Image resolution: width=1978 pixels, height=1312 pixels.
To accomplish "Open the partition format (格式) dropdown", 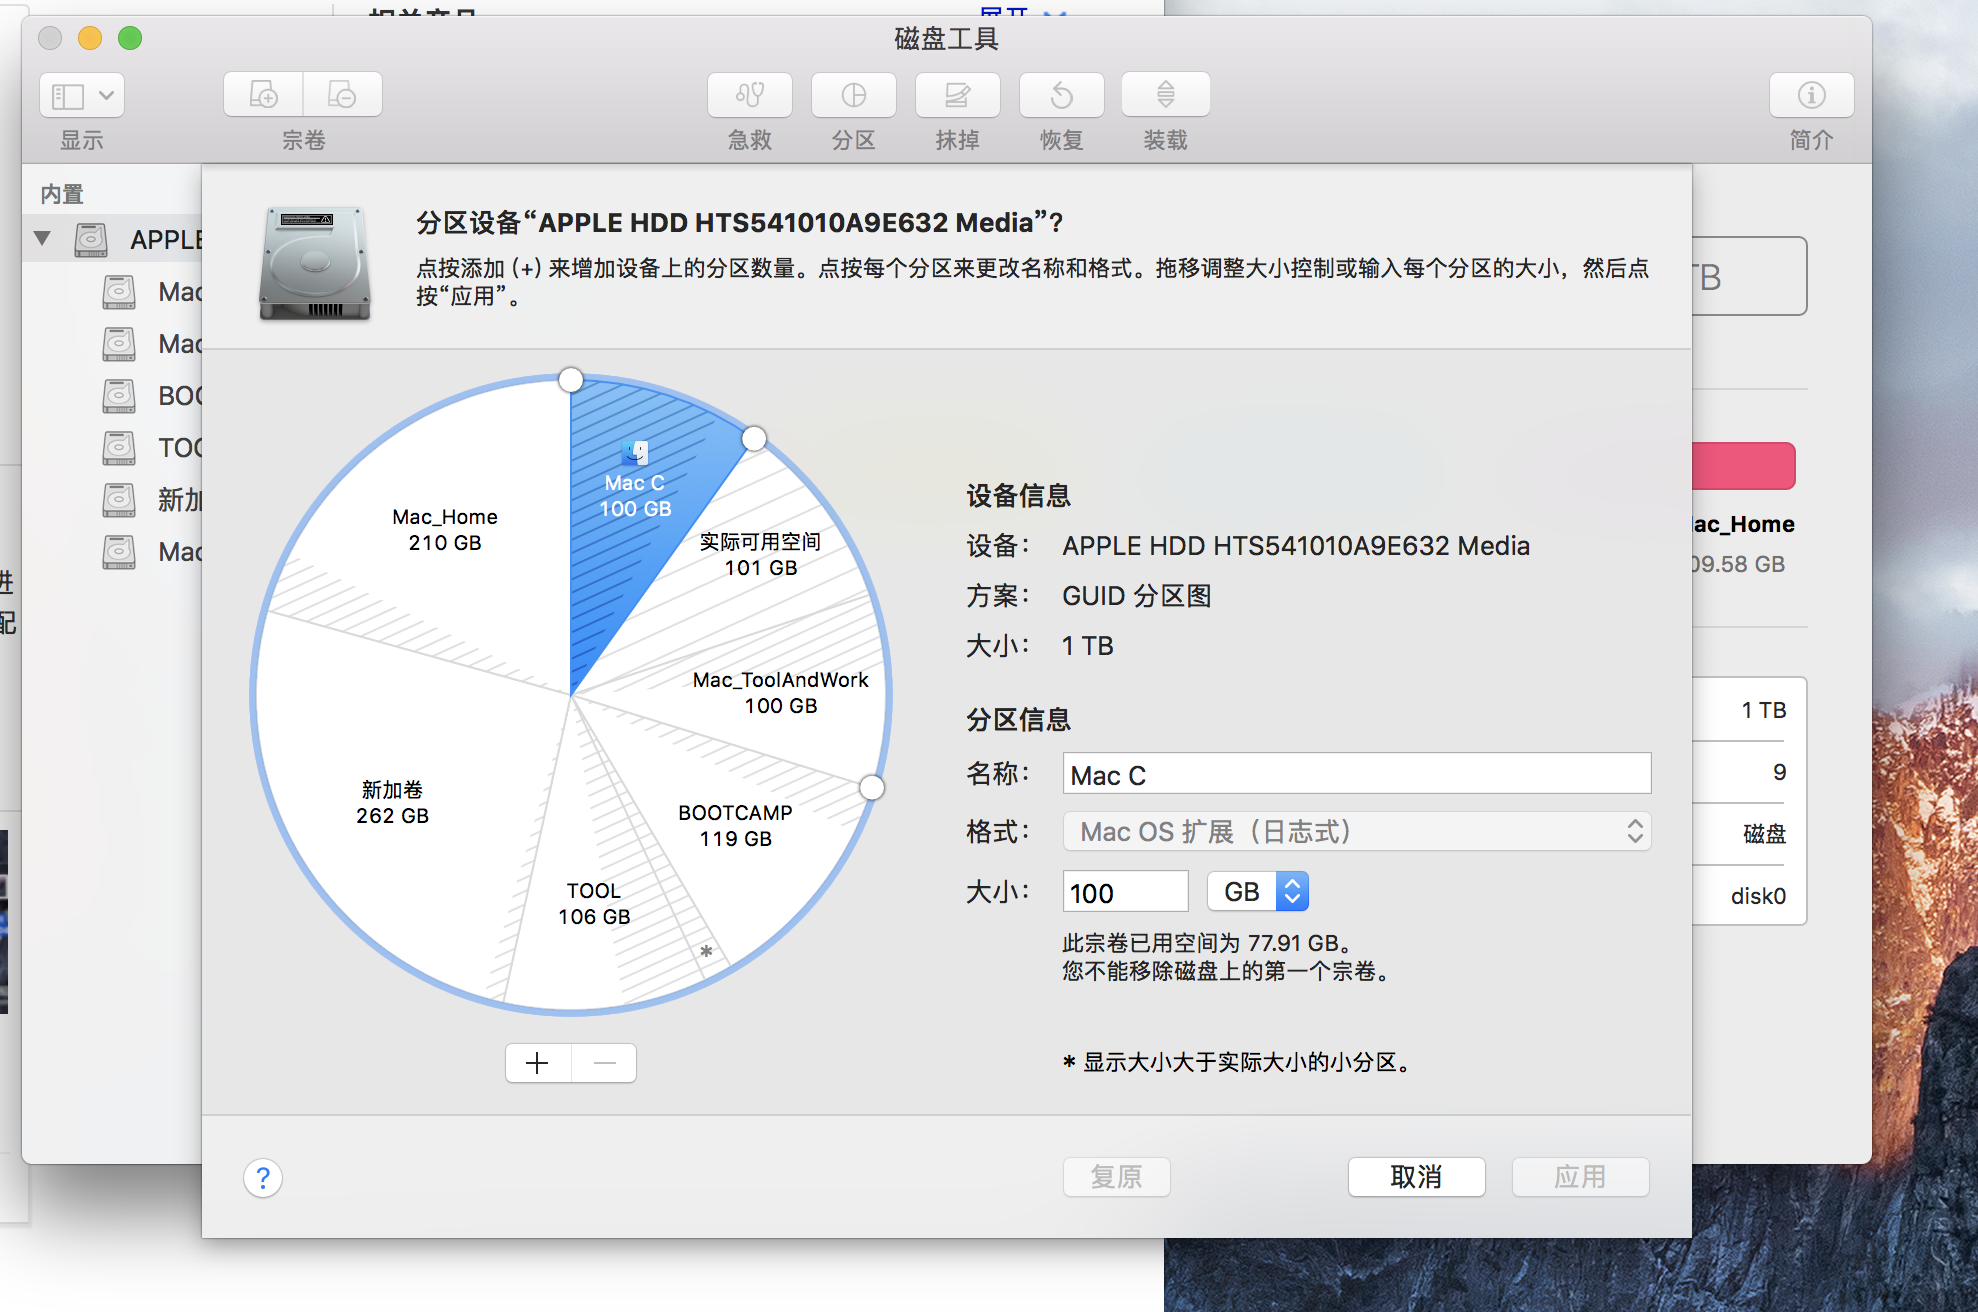I will [x=1356, y=832].
